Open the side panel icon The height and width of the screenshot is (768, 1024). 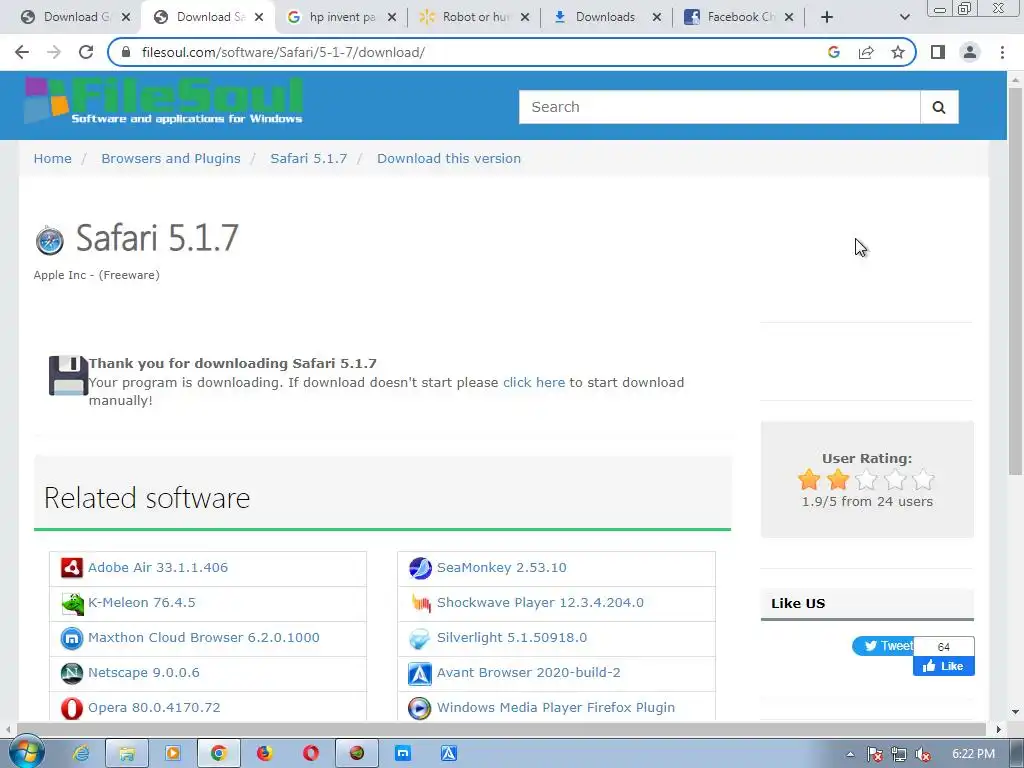point(938,52)
